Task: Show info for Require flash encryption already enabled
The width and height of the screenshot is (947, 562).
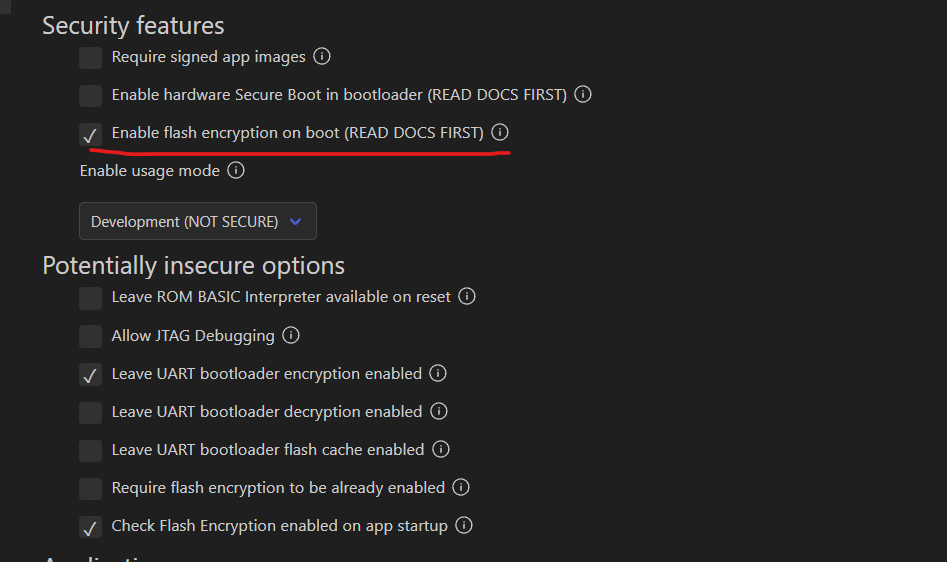Action: (461, 487)
